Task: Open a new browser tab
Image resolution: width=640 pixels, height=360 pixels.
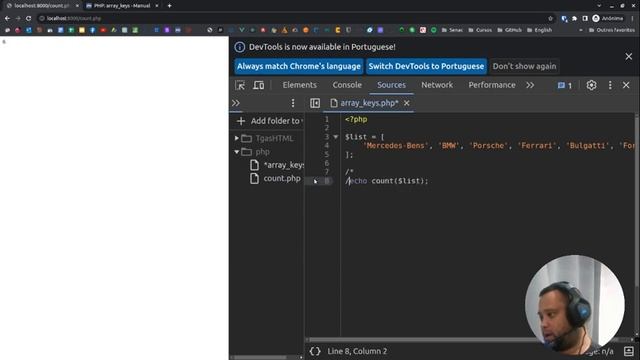Action: [x=169, y=6]
